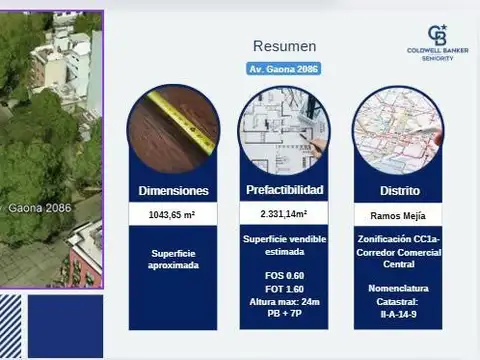Select the 'Prefactibilidad' heading
This screenshot has width=480, height=360.
284,190
